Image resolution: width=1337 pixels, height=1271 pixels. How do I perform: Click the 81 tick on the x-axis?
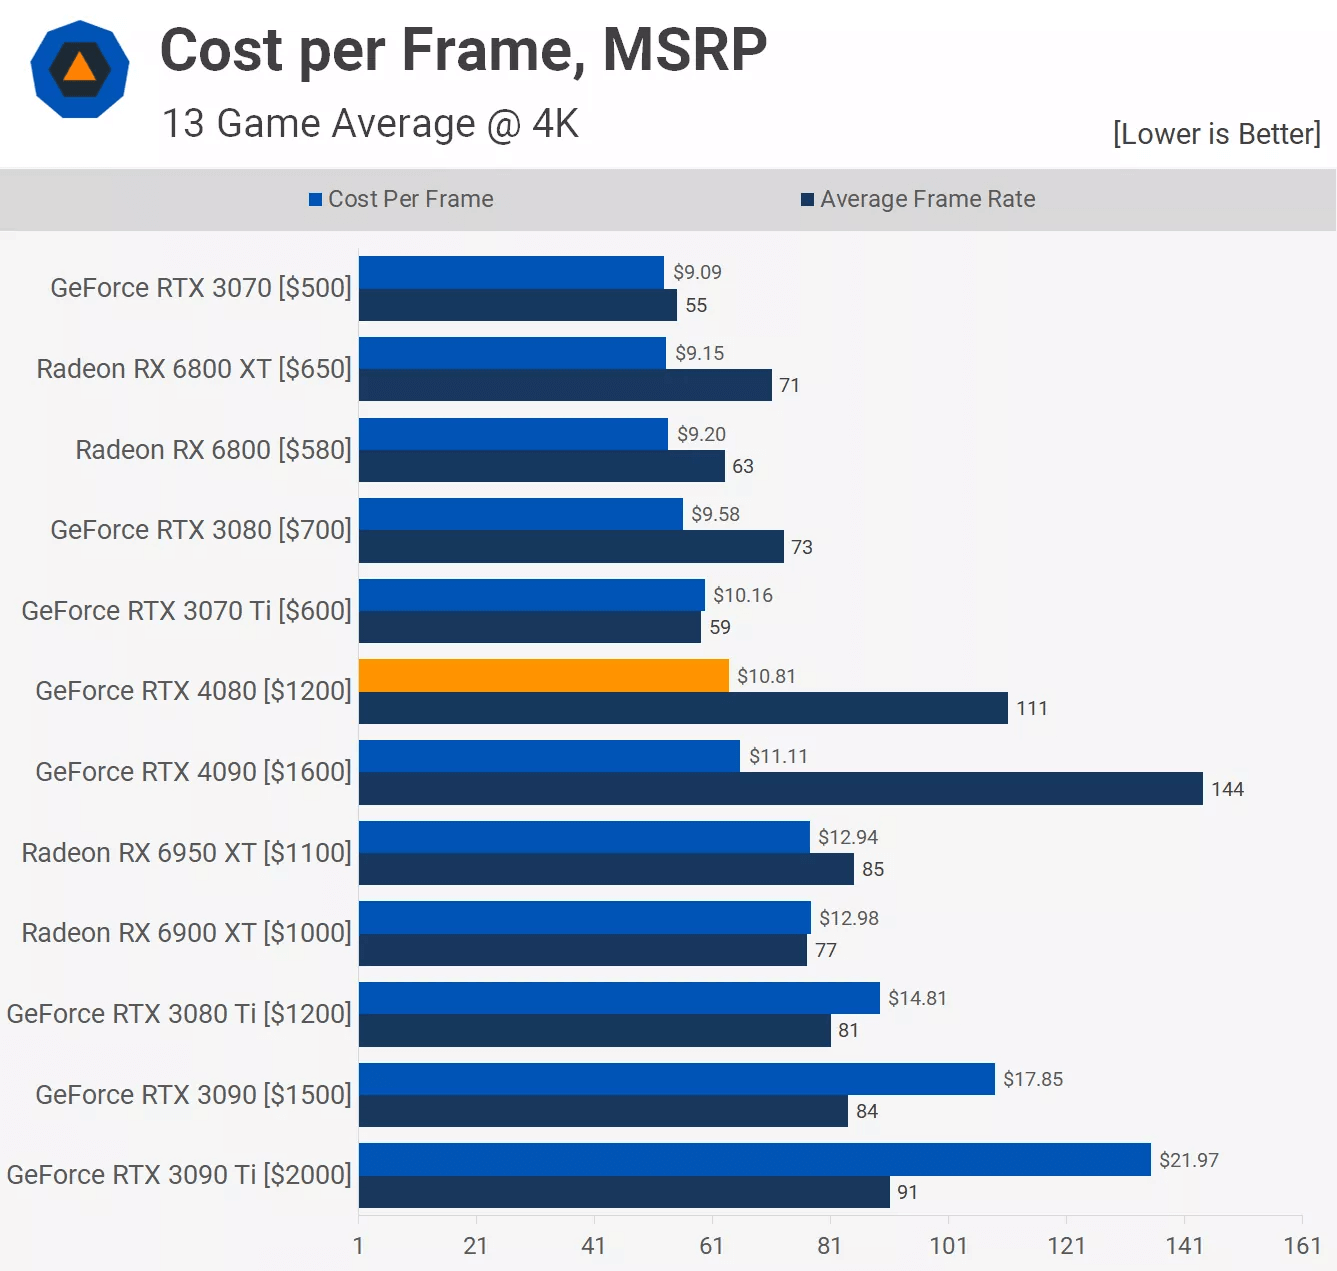coord(829,1246)
